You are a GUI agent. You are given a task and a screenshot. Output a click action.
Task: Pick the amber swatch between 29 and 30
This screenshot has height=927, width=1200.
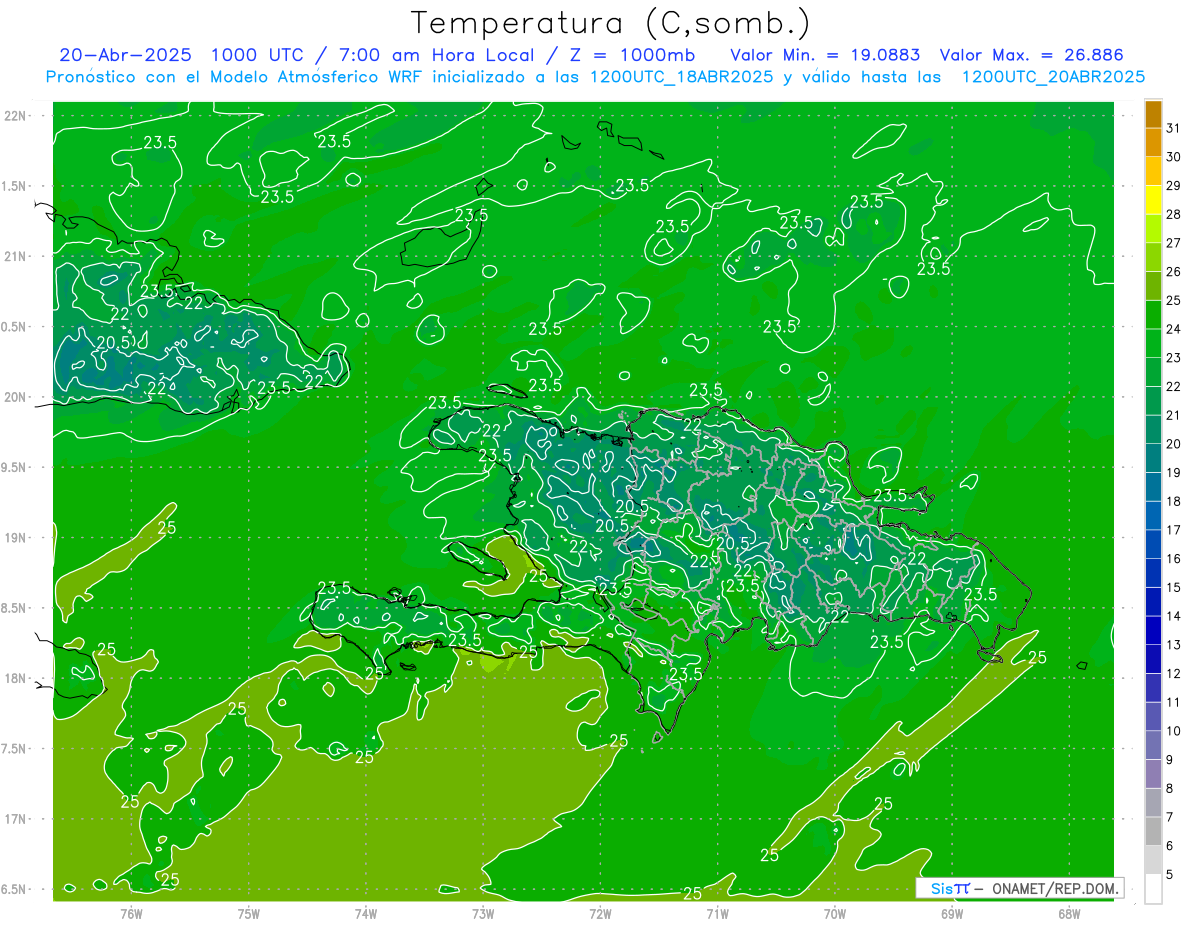click(1153, 171)
